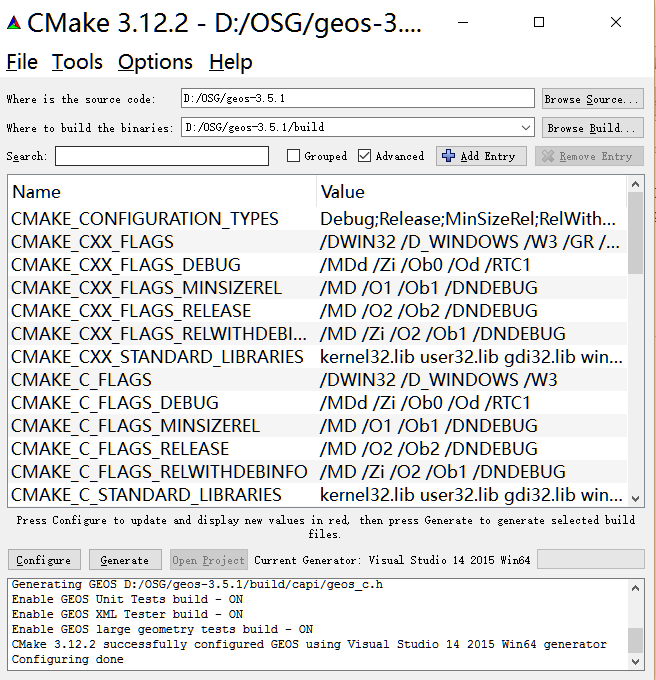The height and width of the screenshot is (680, 656).
Task: Click the 'Configuring done' log line
Action: (x=68, y=659)
